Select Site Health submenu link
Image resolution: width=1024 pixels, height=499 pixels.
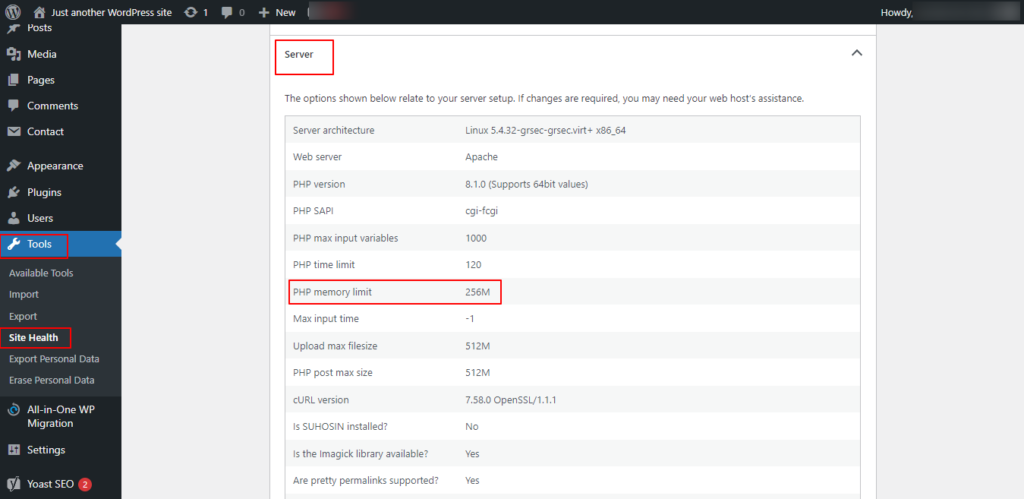(x=34, y=338)
